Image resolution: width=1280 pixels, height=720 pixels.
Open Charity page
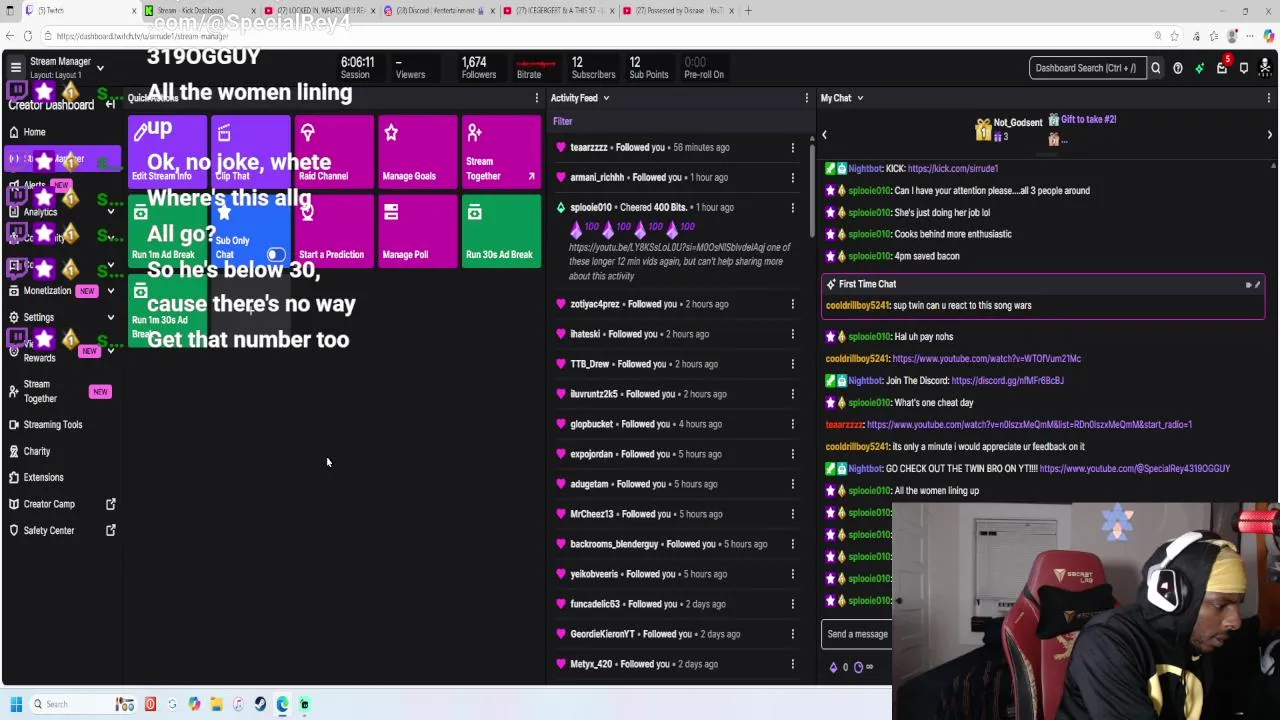click(x=62, y=451)
